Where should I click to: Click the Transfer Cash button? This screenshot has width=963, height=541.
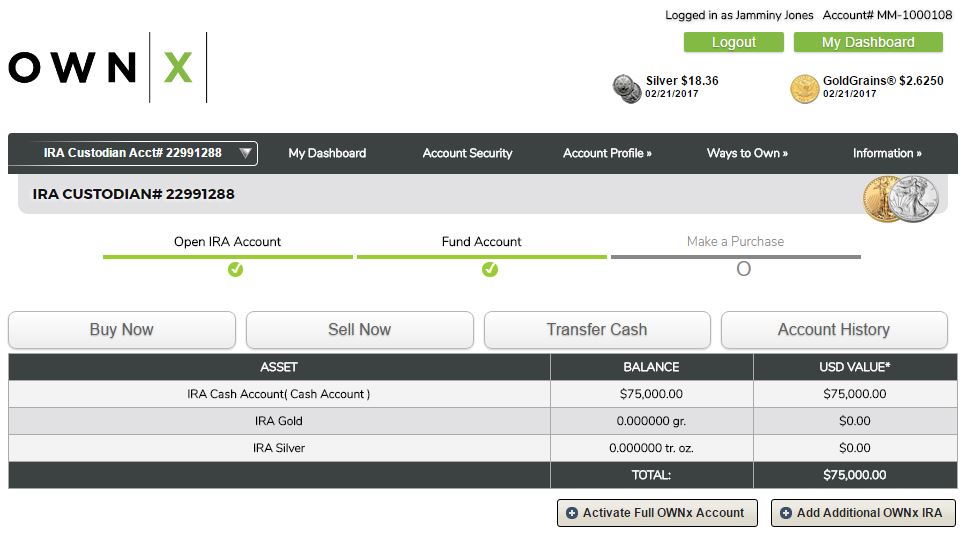click(597, 330)
